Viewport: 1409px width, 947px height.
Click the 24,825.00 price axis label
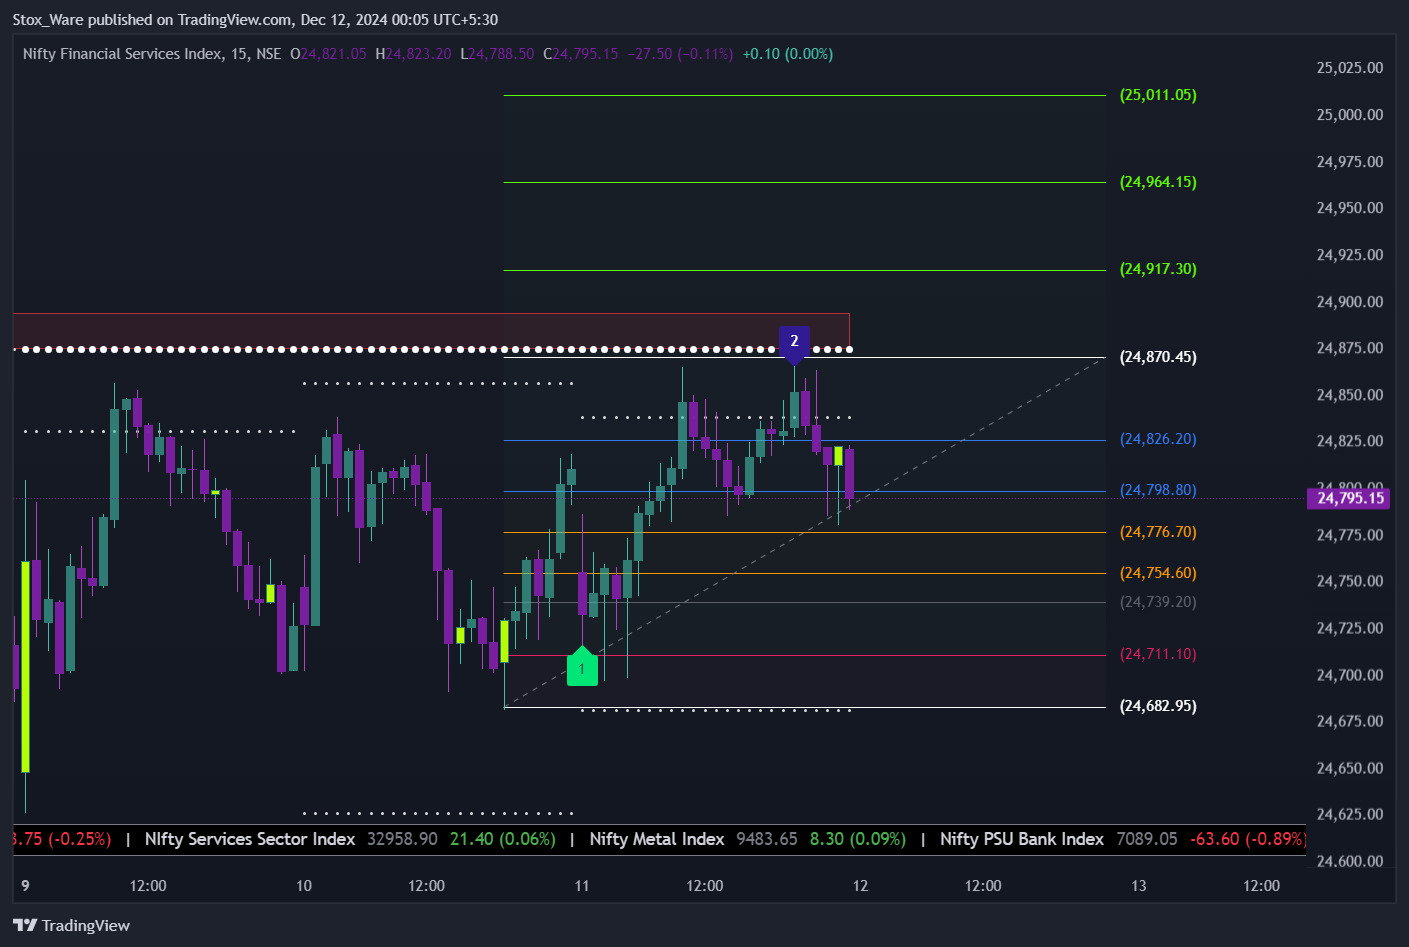[1350, 441]
